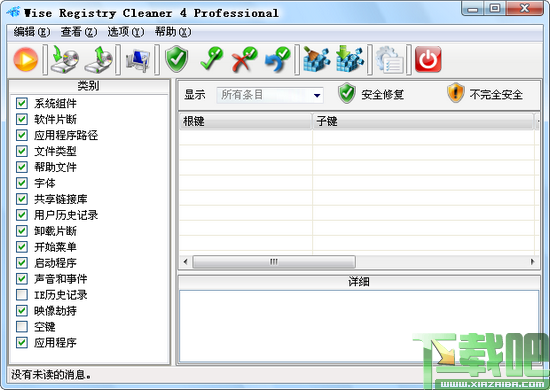Click the green shield safe-fix toolbar icon

coord(177,59)
